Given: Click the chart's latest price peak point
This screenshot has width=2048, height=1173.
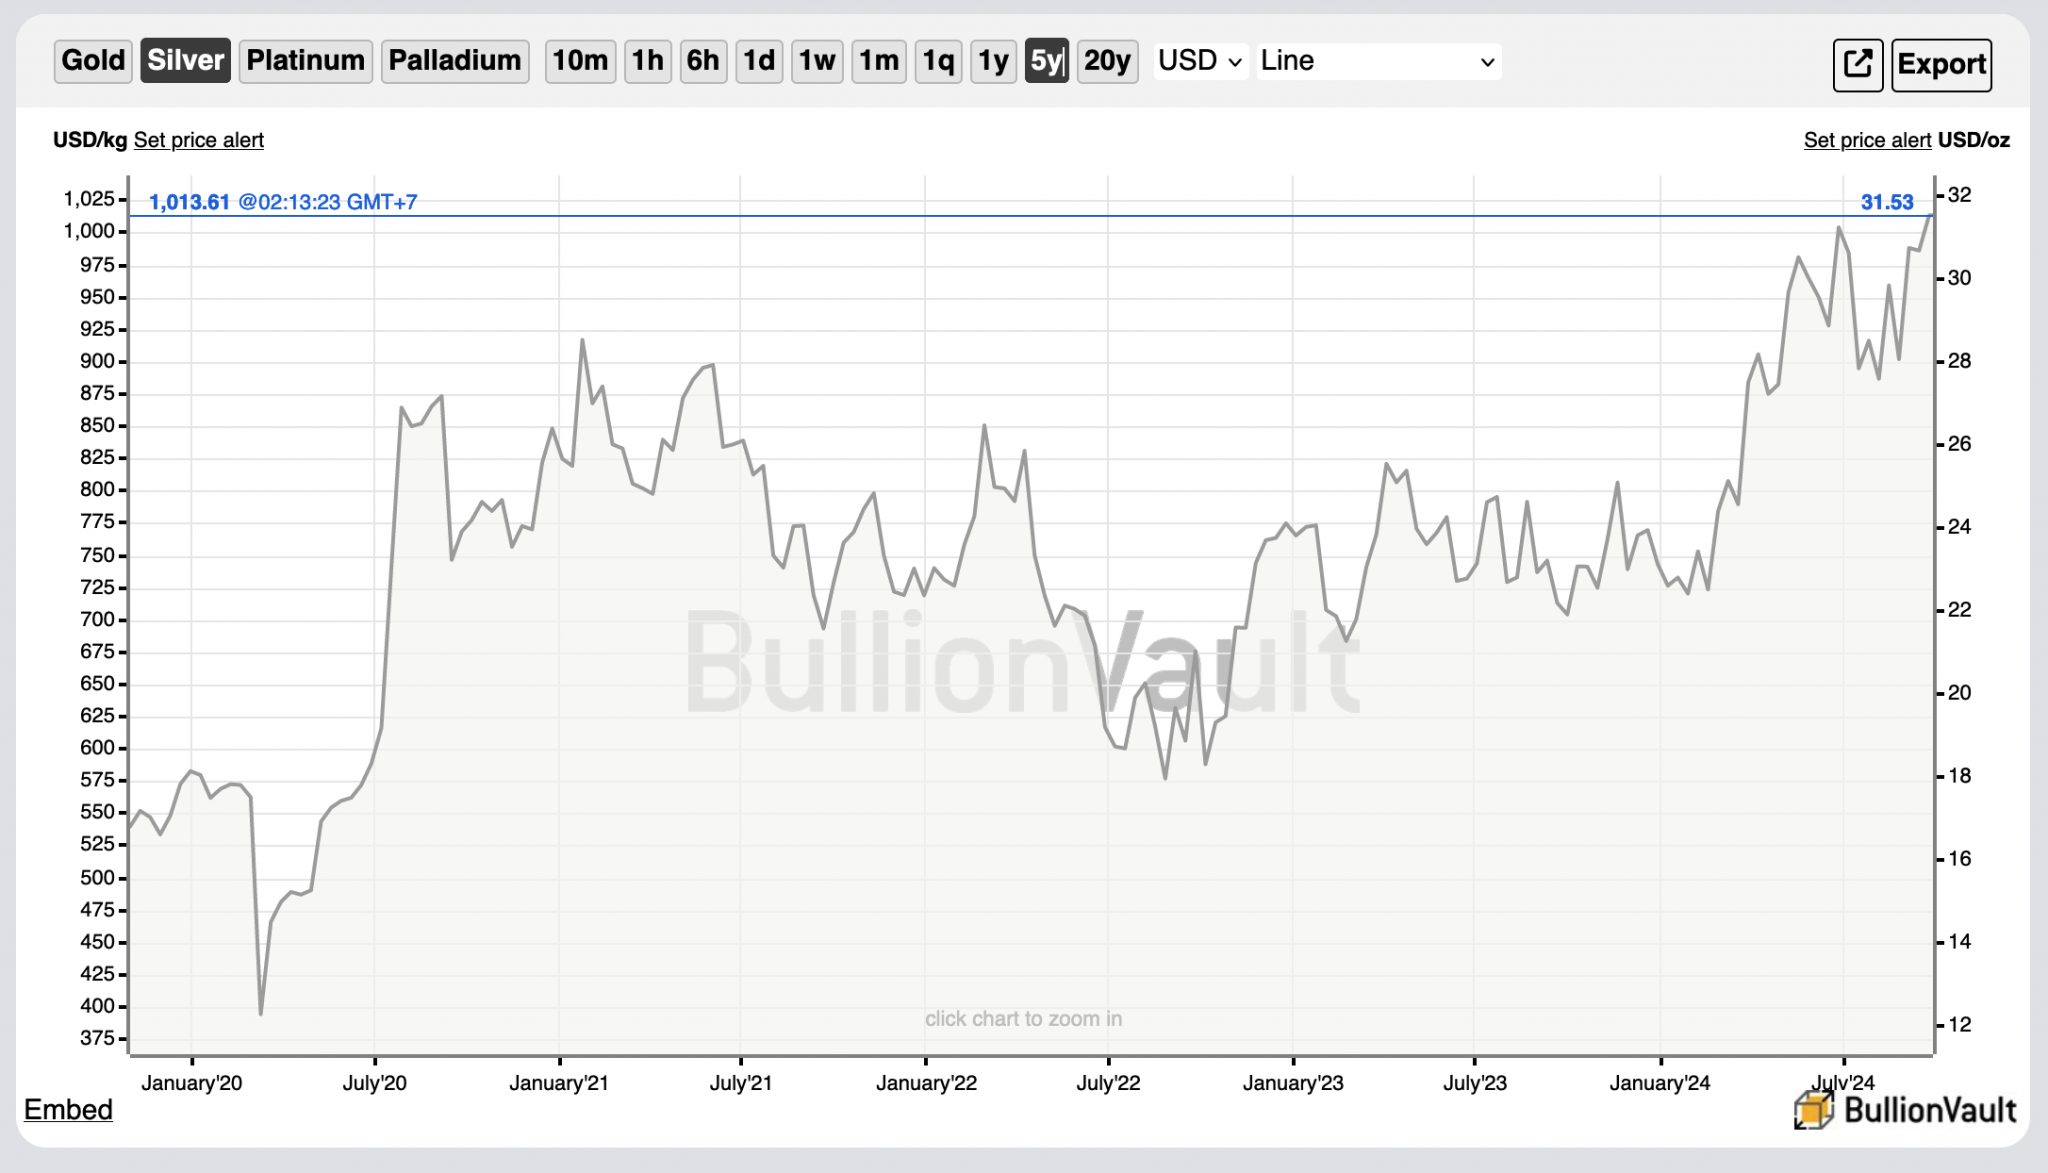Looking at the screenshot, I should [x=1930, y=216].
